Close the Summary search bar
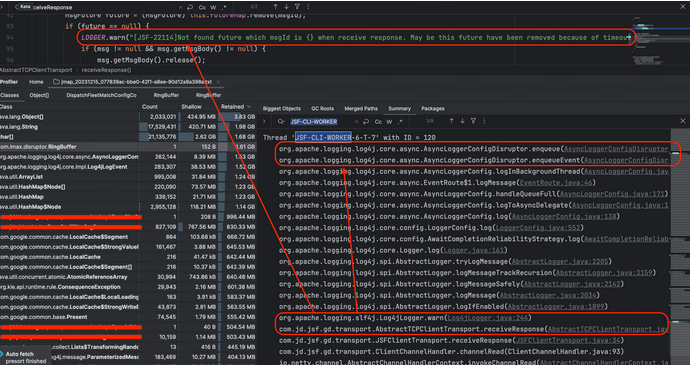Viewport: 690px width, 365px height. click(x=683, y=121)
